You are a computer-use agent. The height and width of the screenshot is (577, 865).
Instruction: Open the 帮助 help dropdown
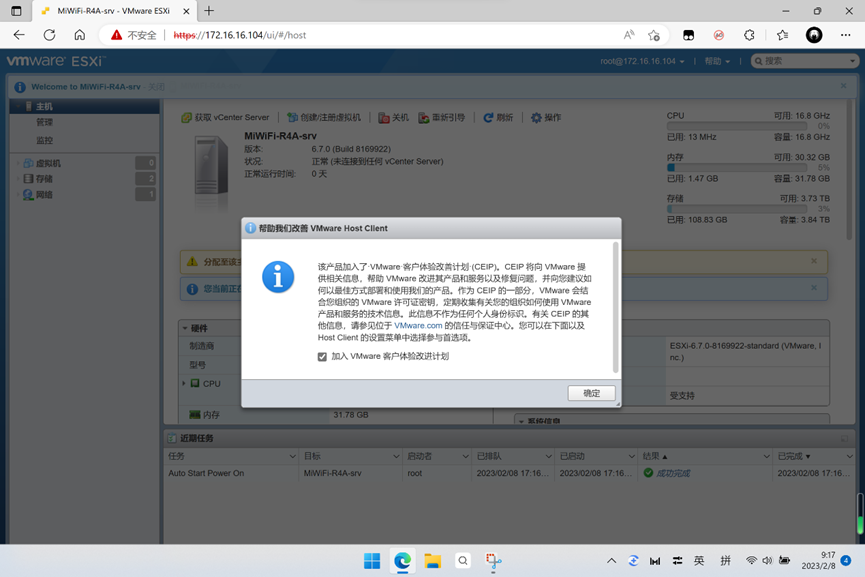click(x=717, y=61)
